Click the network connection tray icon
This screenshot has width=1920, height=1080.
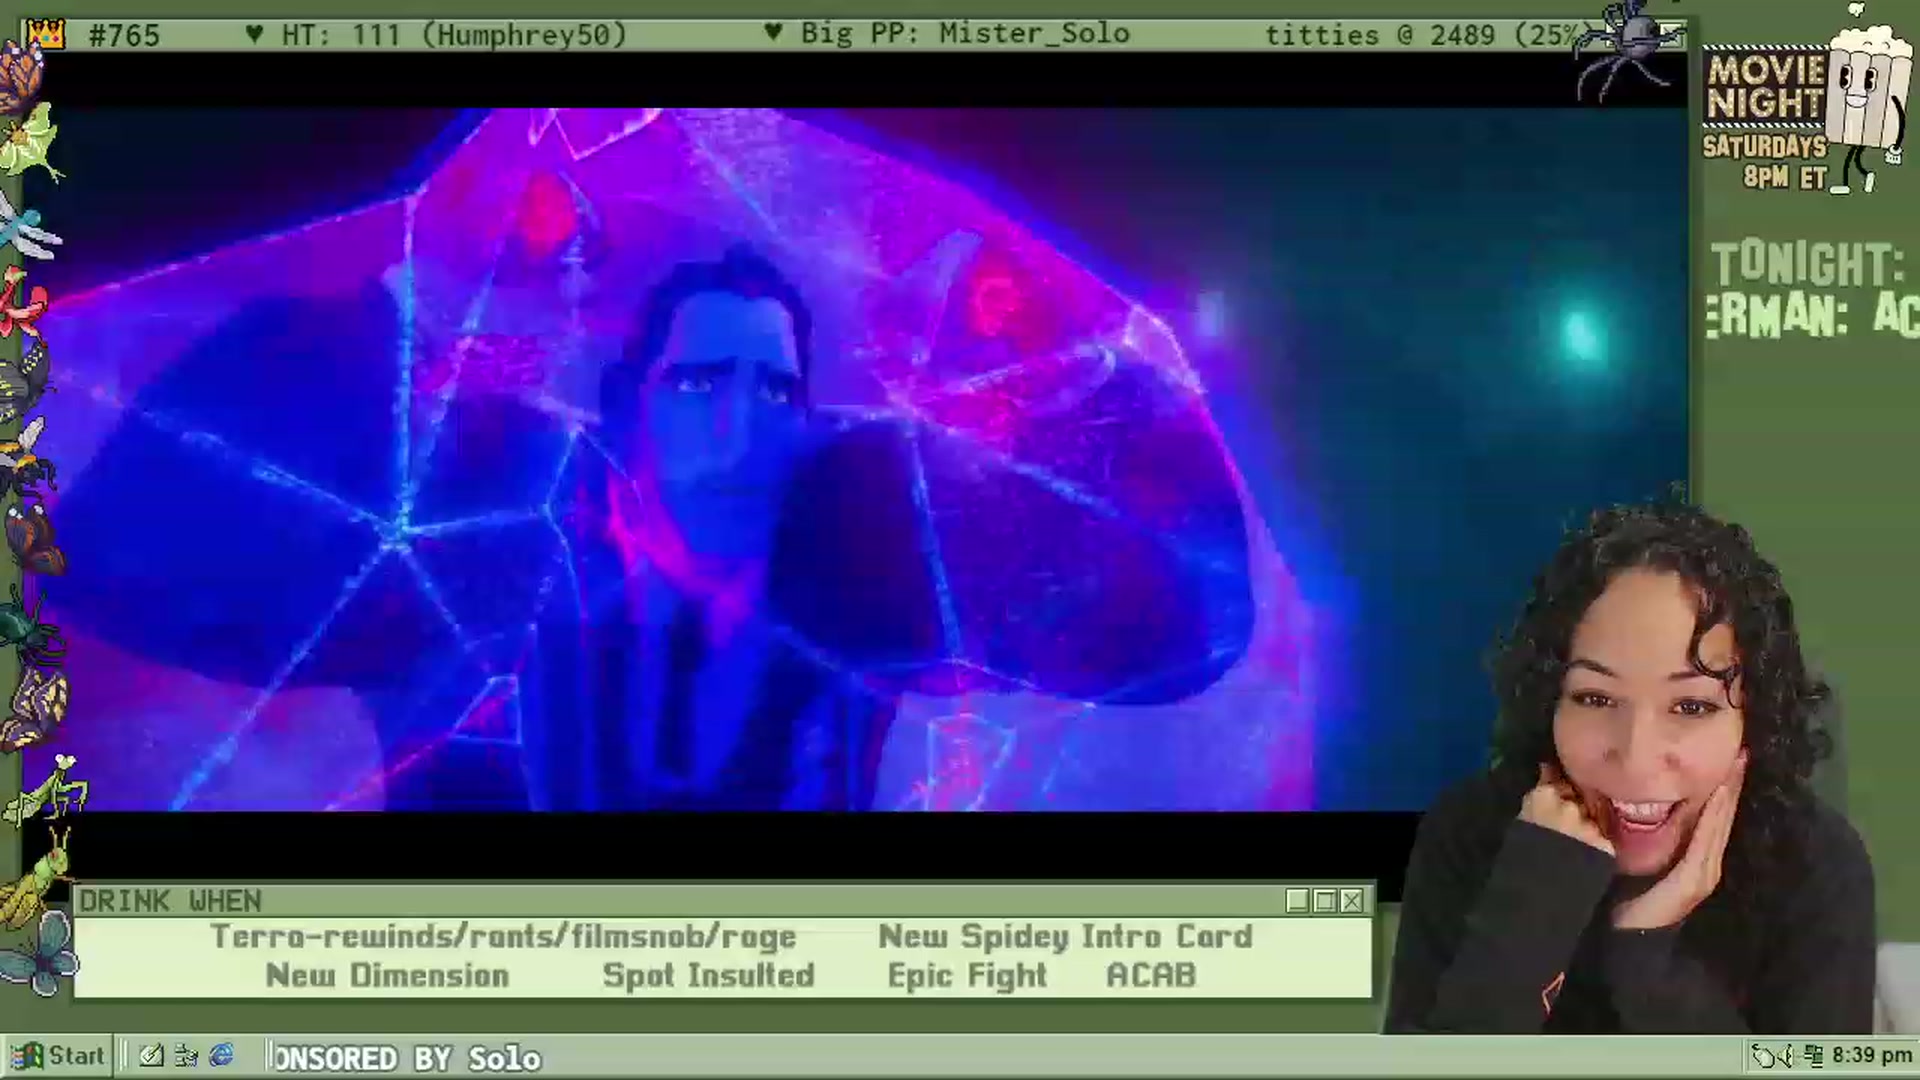point(1815,1056)
